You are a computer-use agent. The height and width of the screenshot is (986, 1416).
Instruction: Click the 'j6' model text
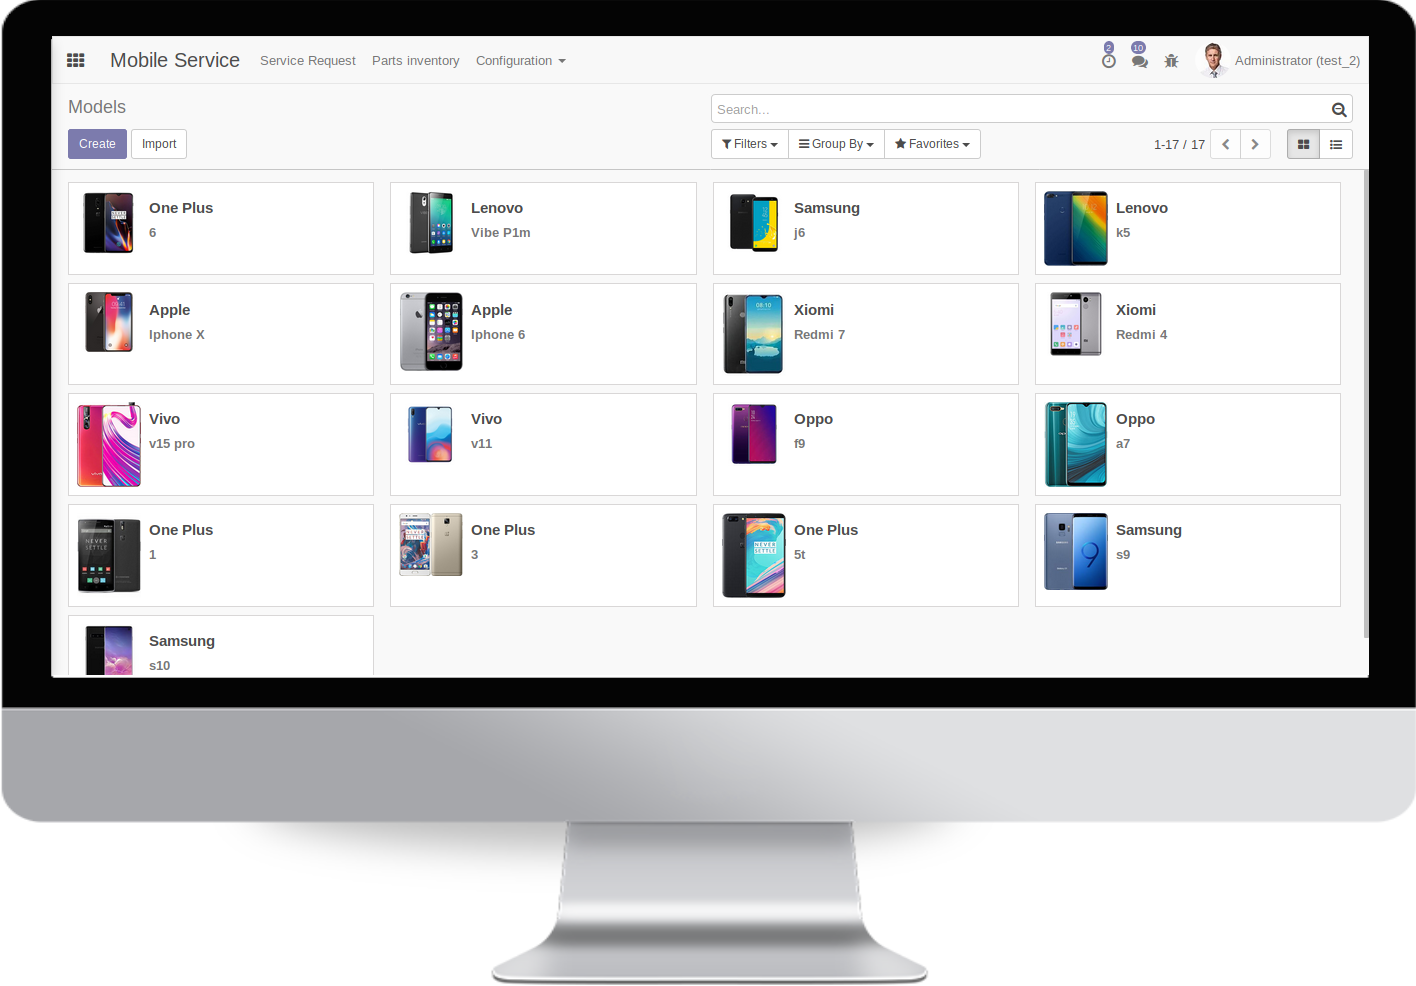tap(800, 232)
